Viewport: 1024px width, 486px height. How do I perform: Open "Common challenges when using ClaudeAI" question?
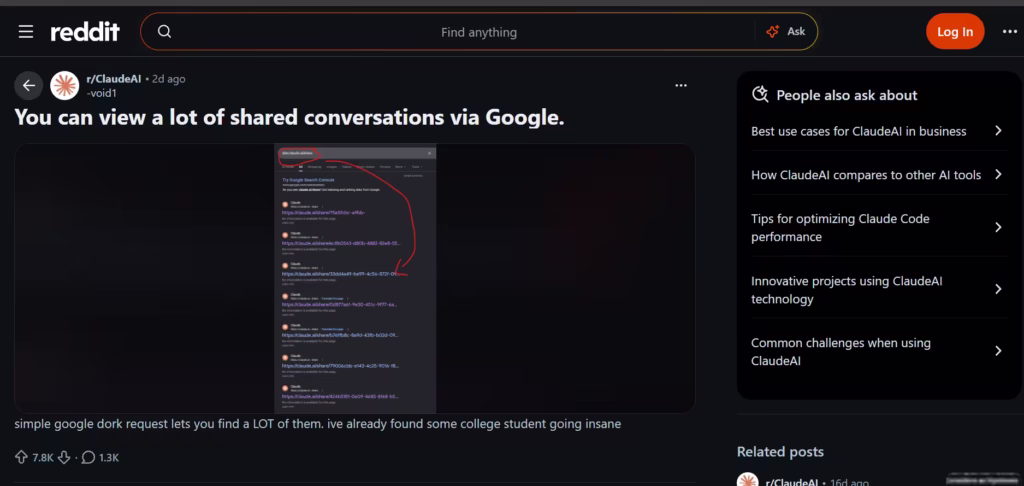pos(878,351)
